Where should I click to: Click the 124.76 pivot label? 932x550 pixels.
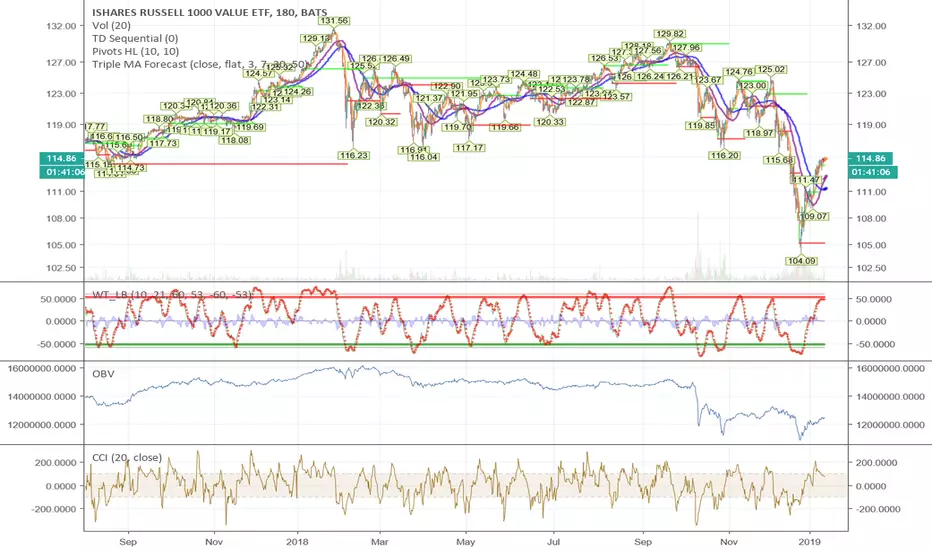click(738, 73)
